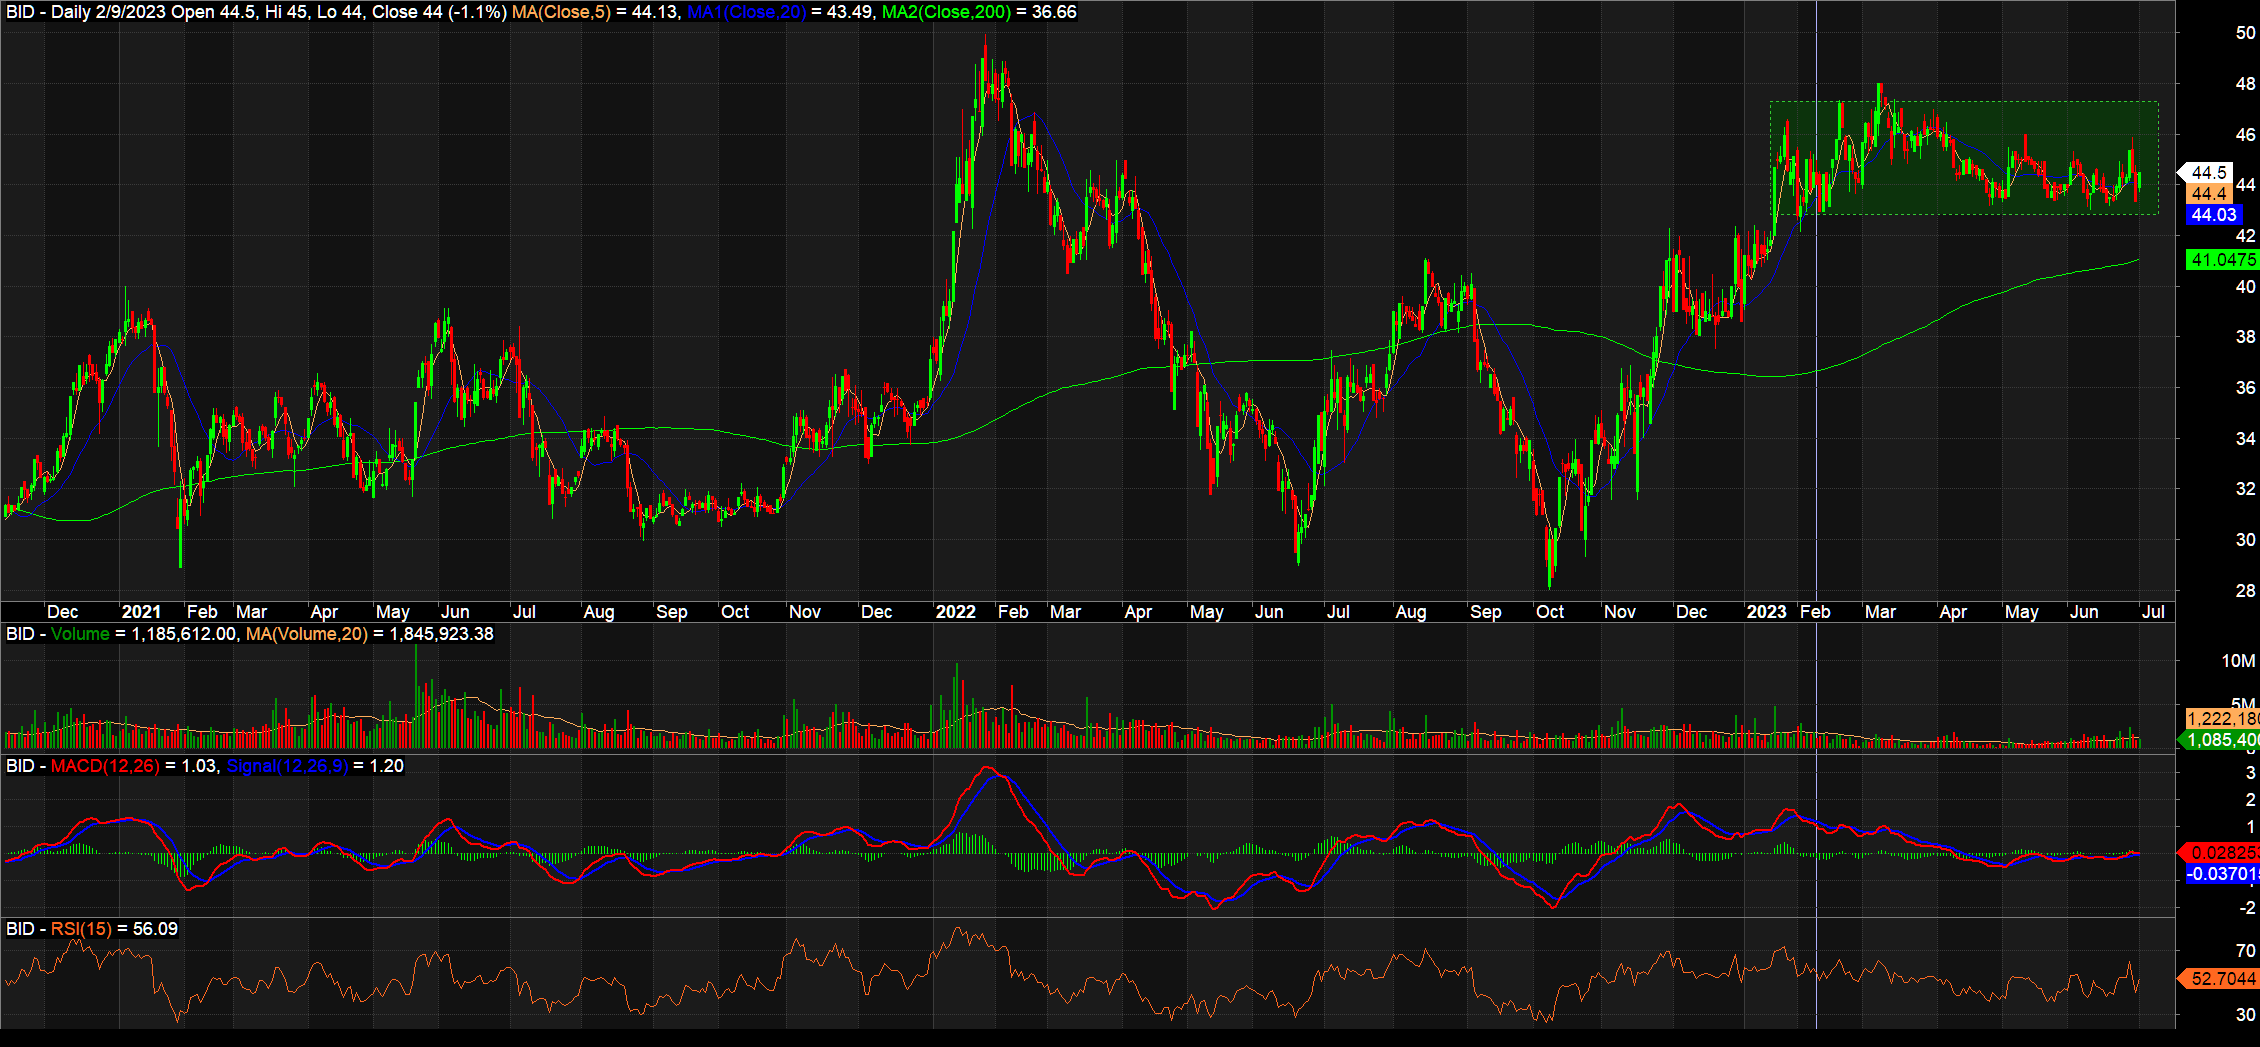The image size is (2260, 1047).
Task: Select the green 41.0475 value marker
Action: pyautogui.click(x=2222, y=260)
